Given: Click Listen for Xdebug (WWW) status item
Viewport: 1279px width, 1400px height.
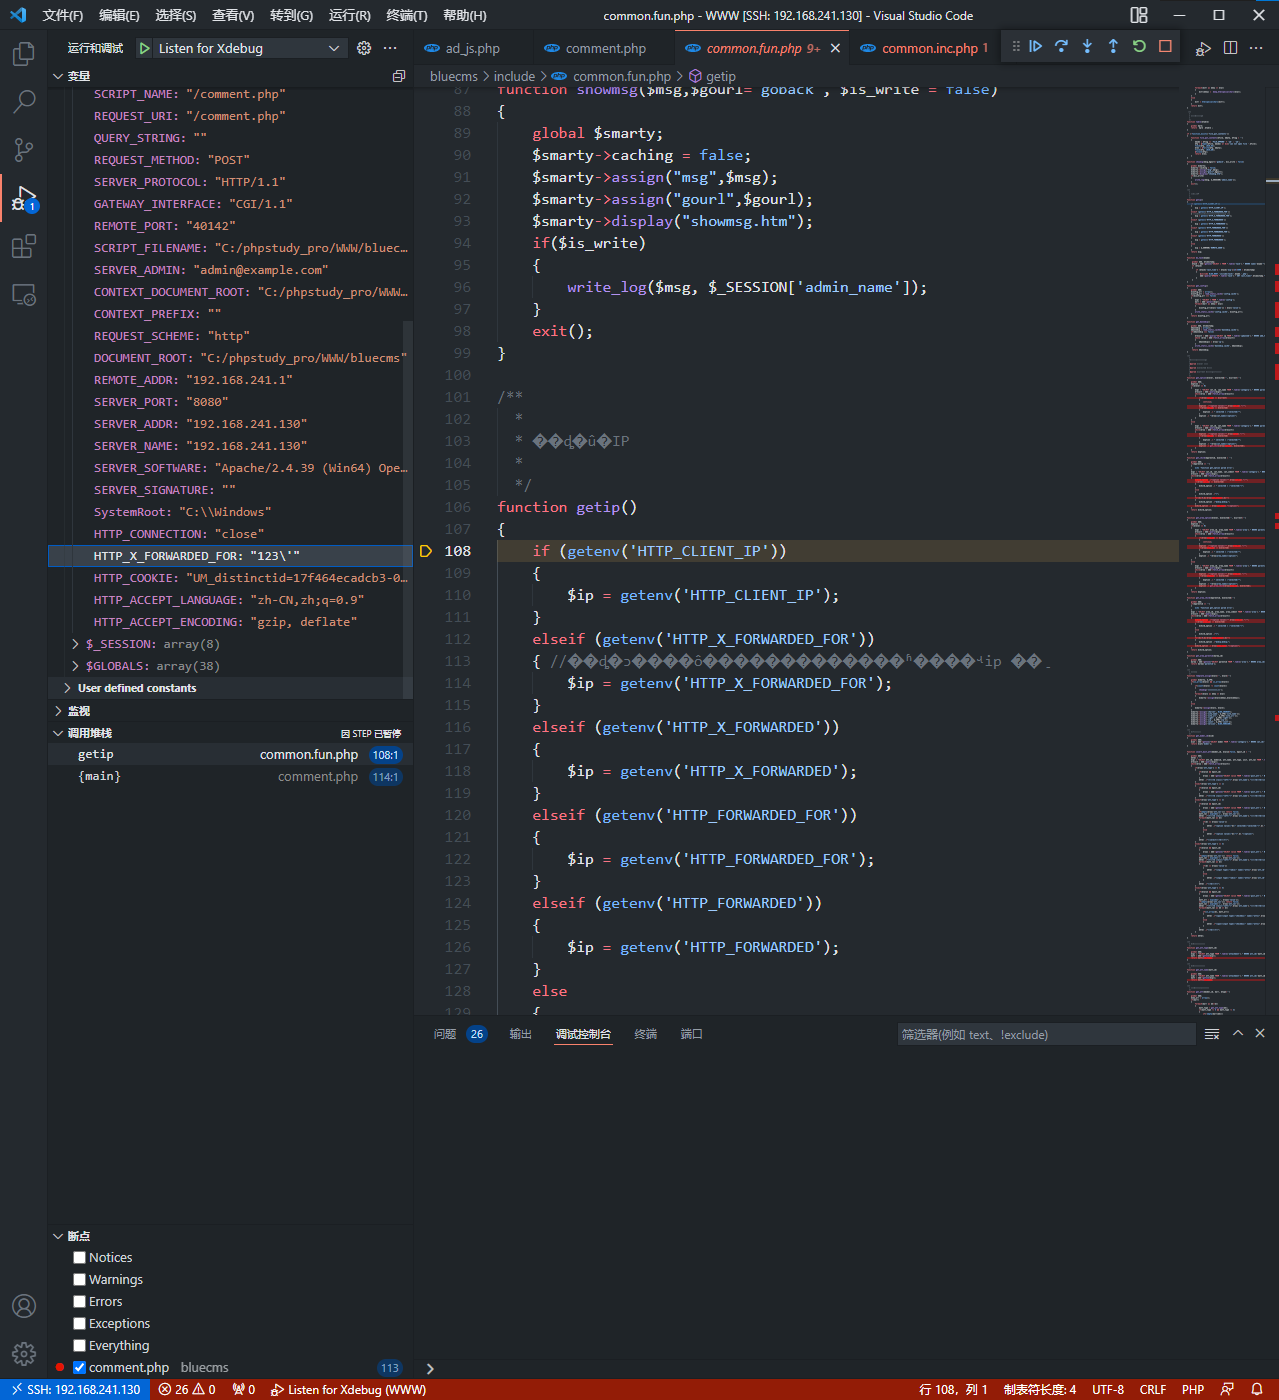Looking at the screenshot, I should coord(348,1389).
